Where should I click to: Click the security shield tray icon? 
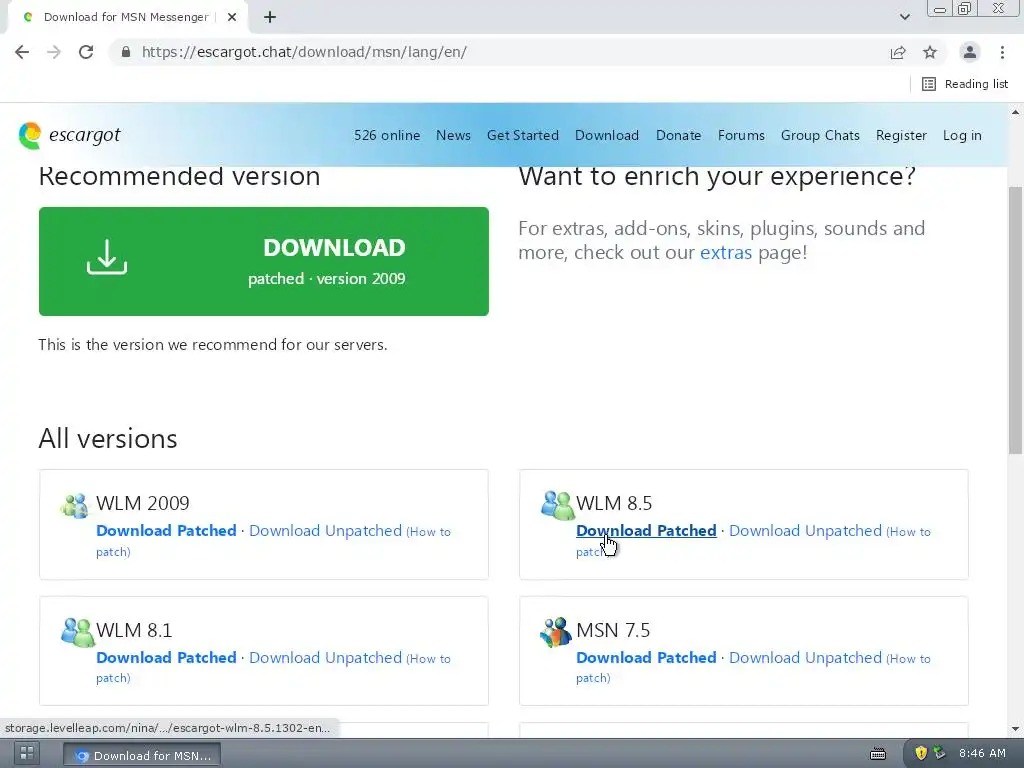coord(921,754)
